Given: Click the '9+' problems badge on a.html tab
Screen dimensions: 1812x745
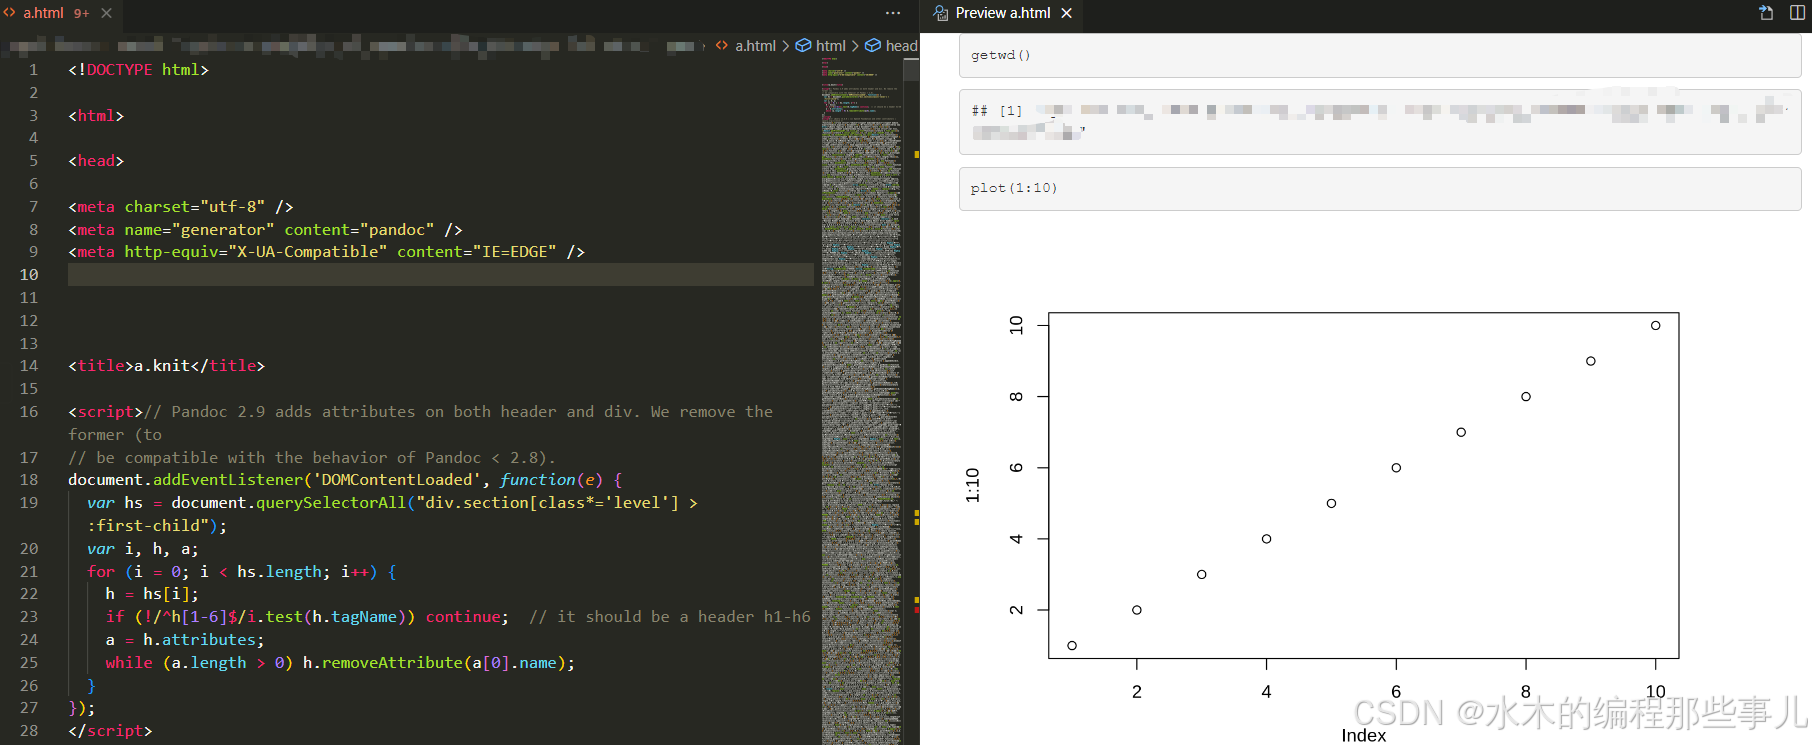Looking at the screenshot, I should tap(81, 13).
